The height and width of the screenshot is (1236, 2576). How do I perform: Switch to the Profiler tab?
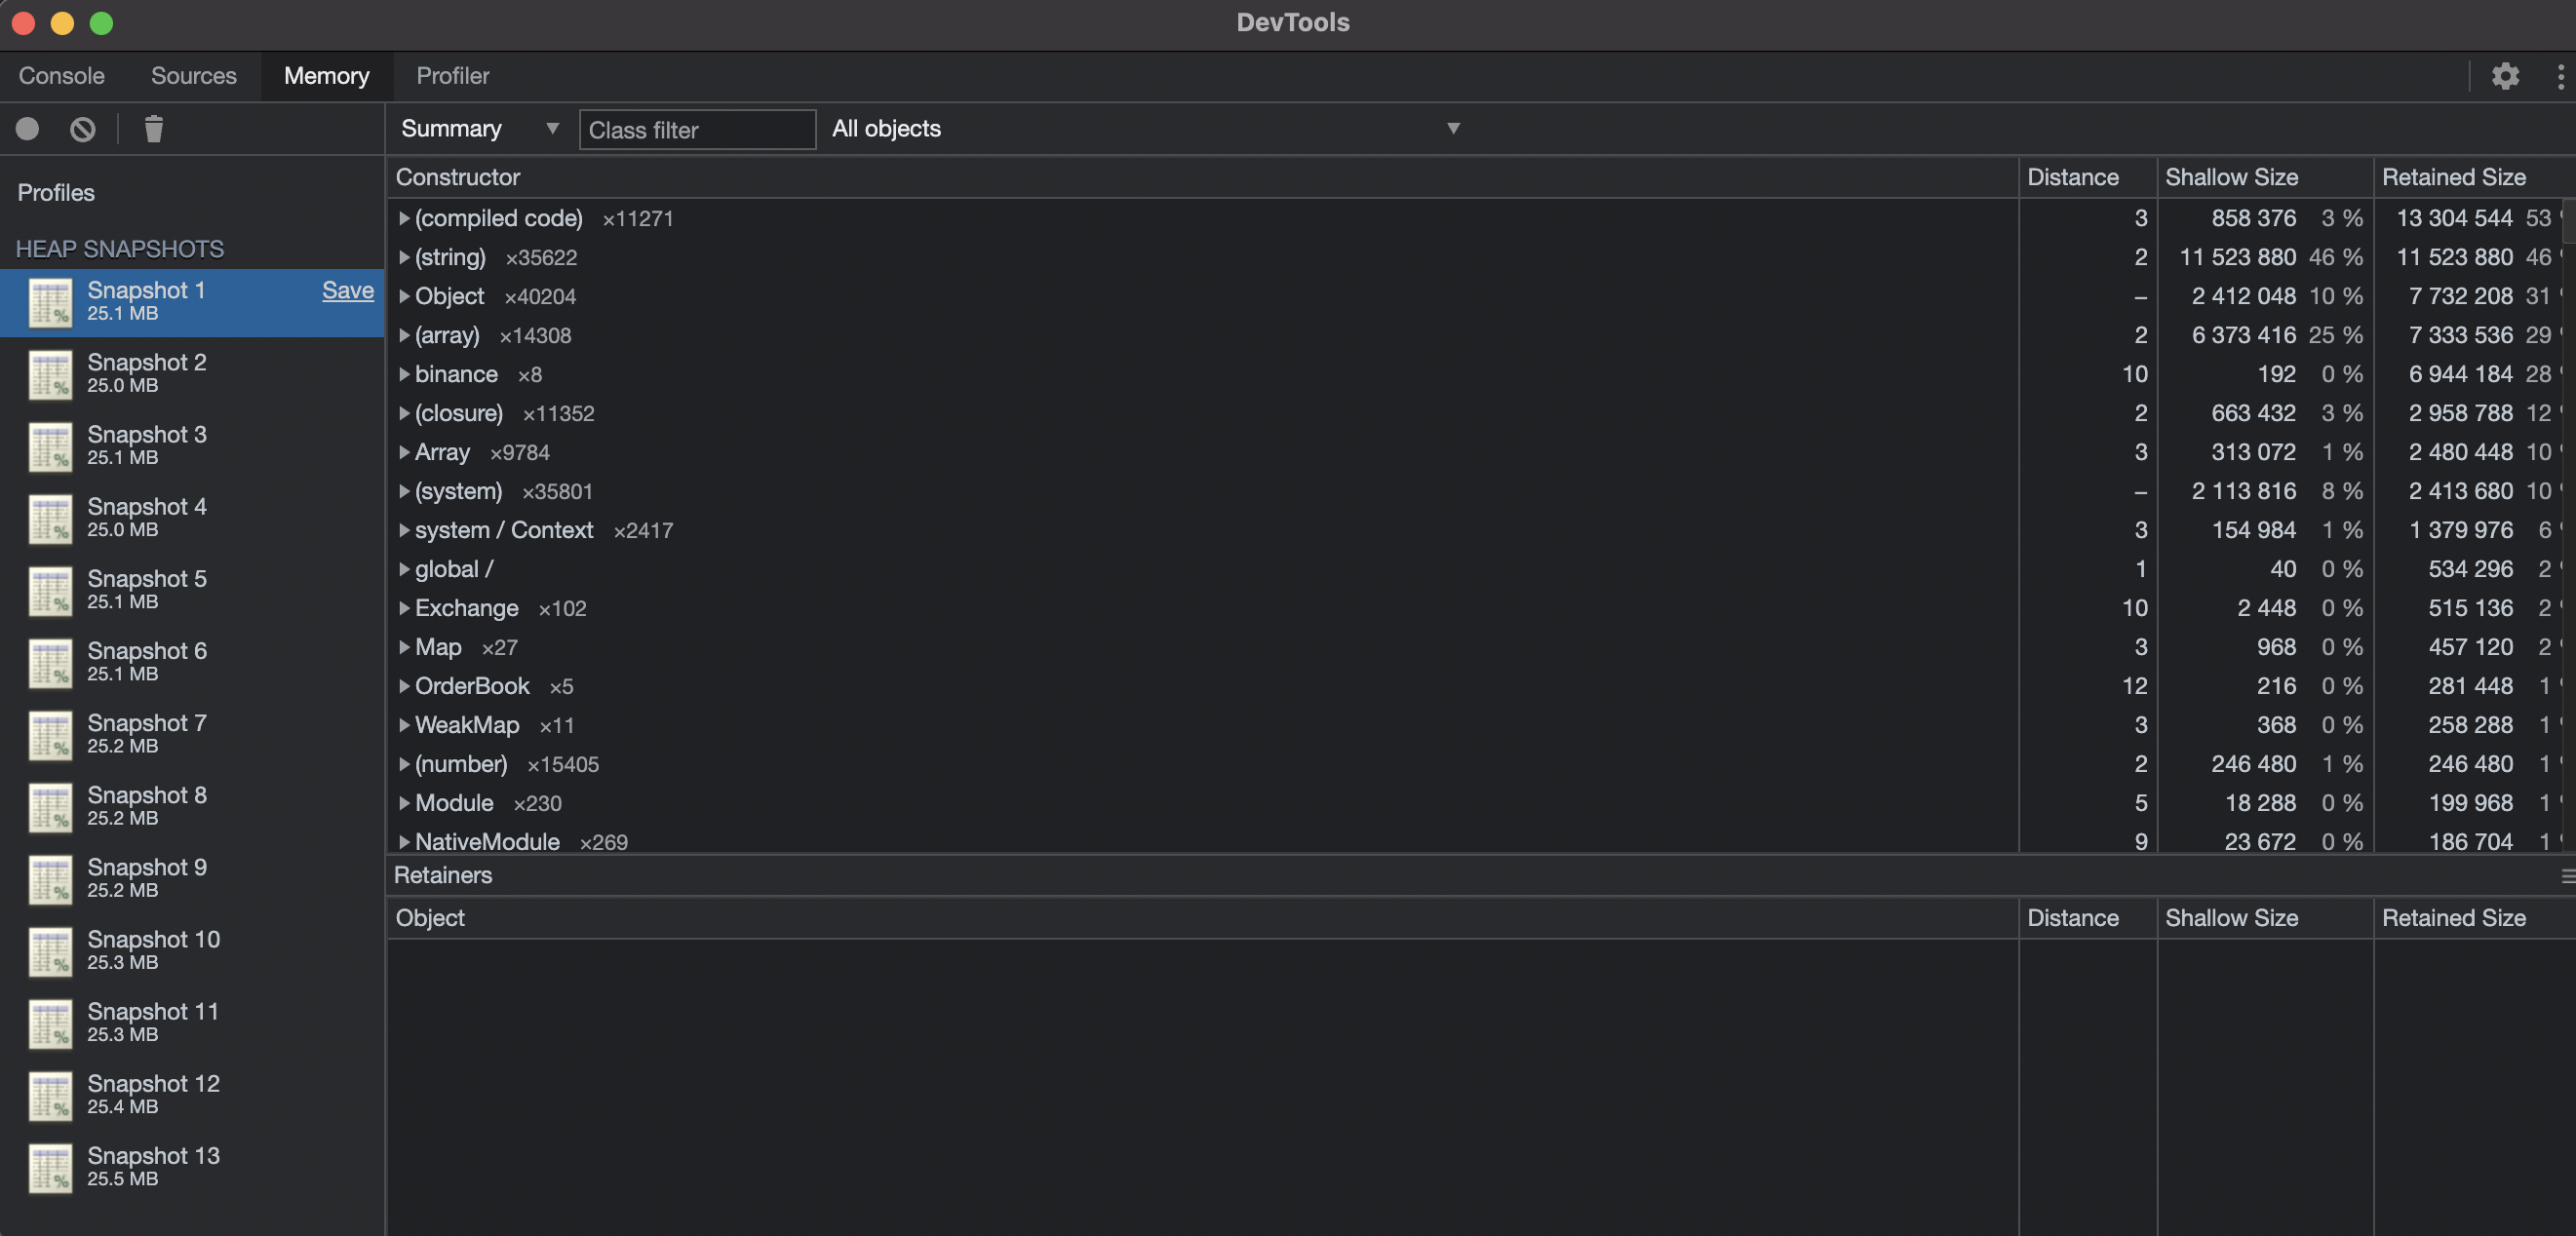coord(452,76)
